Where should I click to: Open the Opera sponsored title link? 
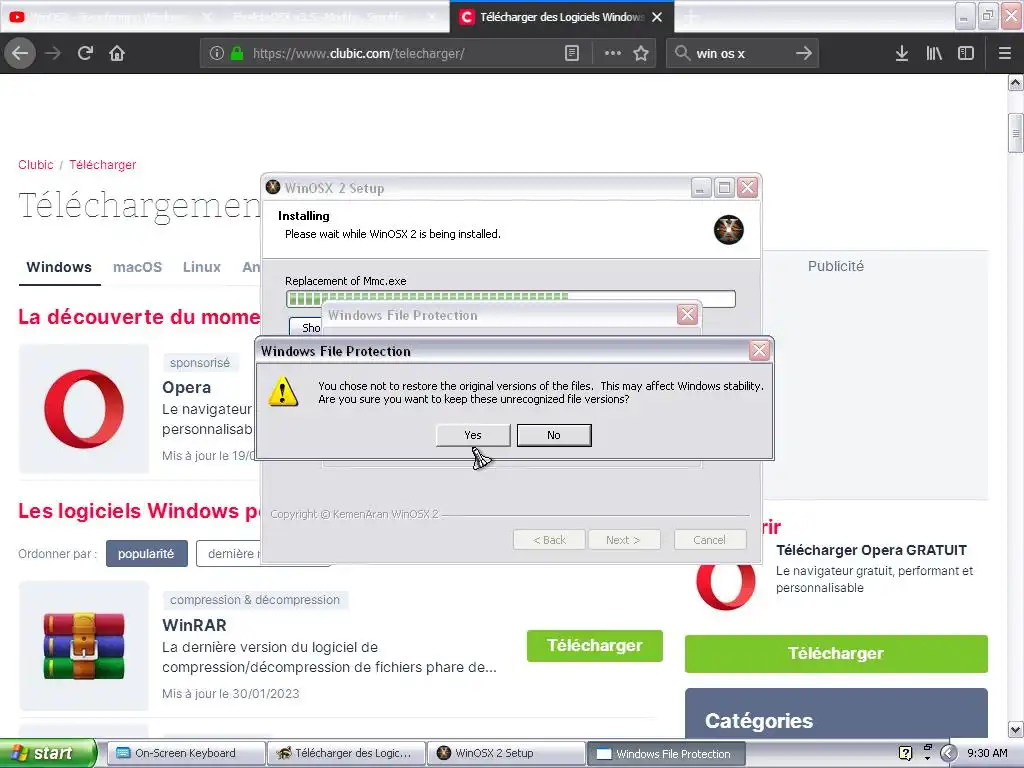point(186,387)
